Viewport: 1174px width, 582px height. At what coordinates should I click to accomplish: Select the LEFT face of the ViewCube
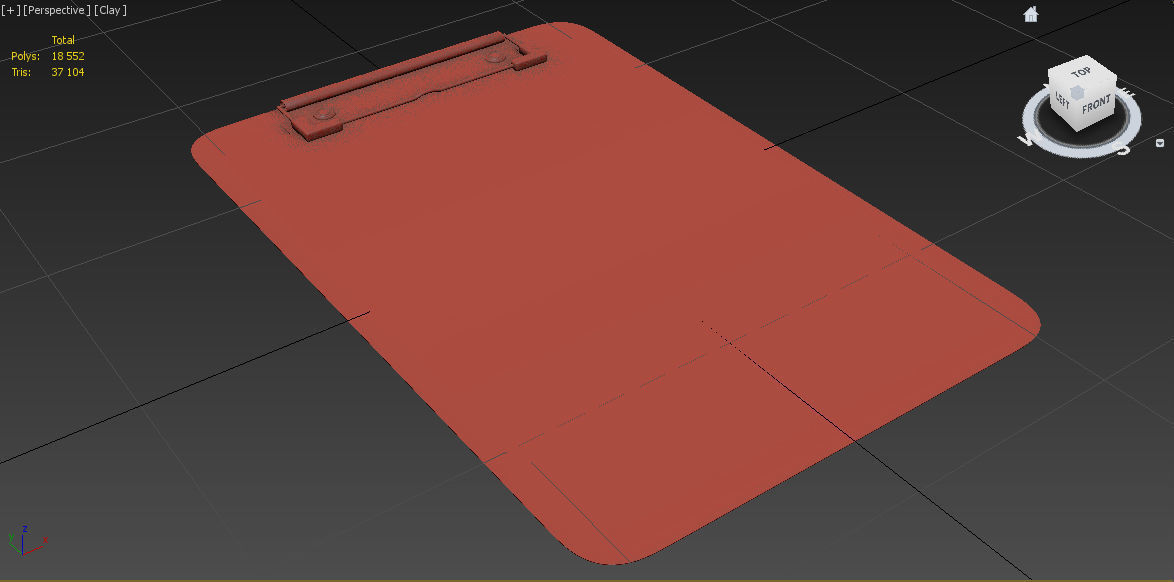click(x=1062, y=99)
